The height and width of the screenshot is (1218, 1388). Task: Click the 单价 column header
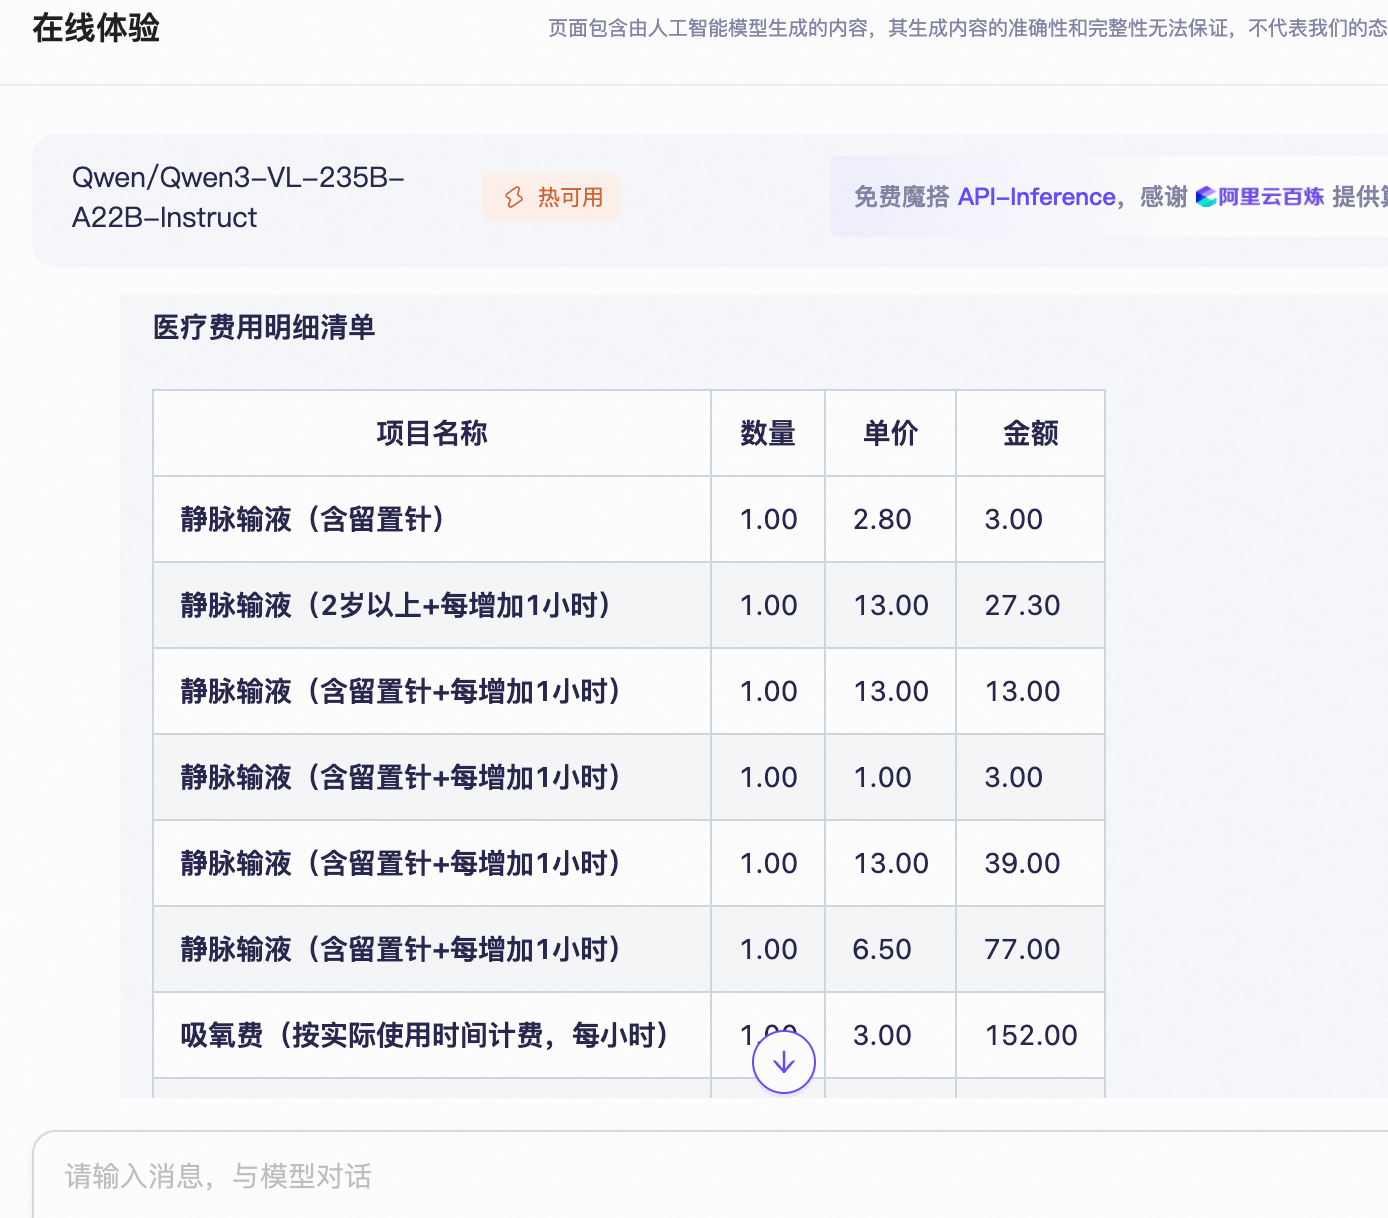point(890,433)
